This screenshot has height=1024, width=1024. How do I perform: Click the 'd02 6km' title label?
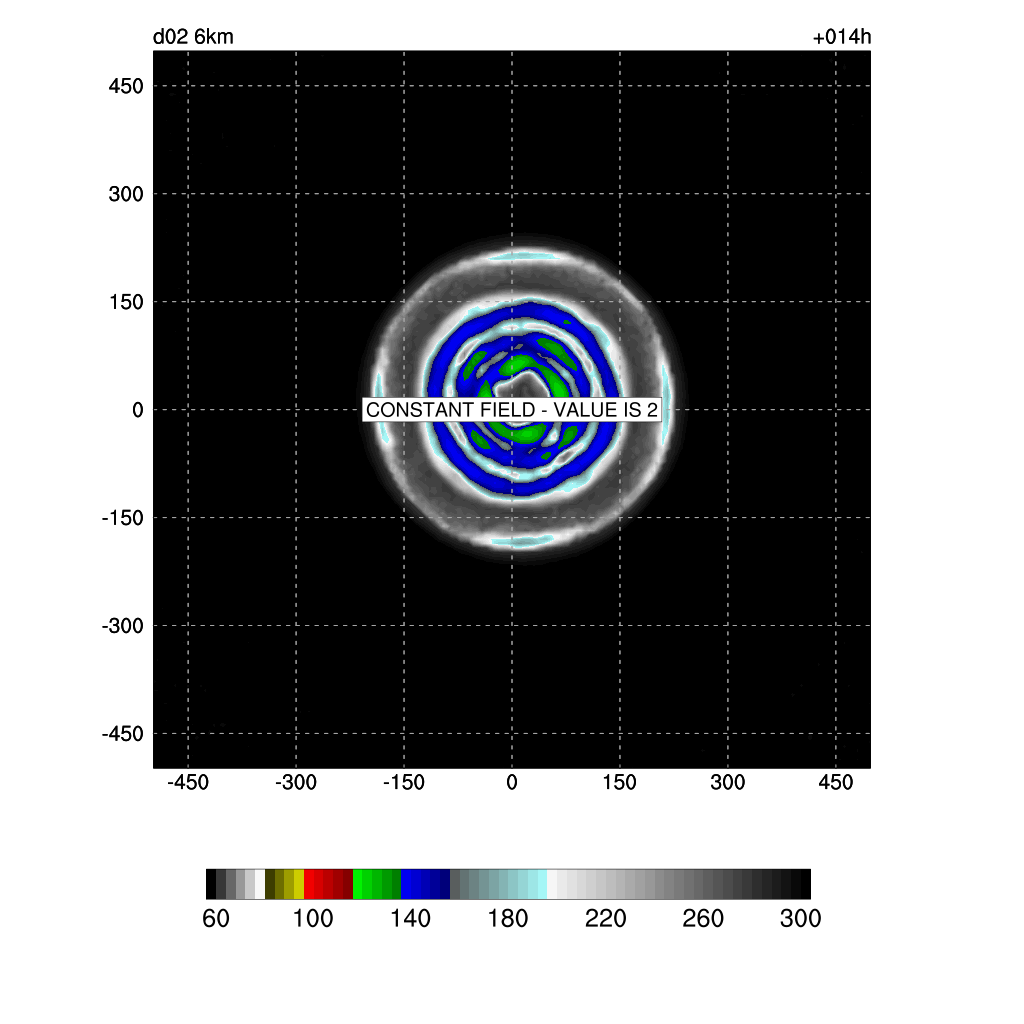point(193,37)
